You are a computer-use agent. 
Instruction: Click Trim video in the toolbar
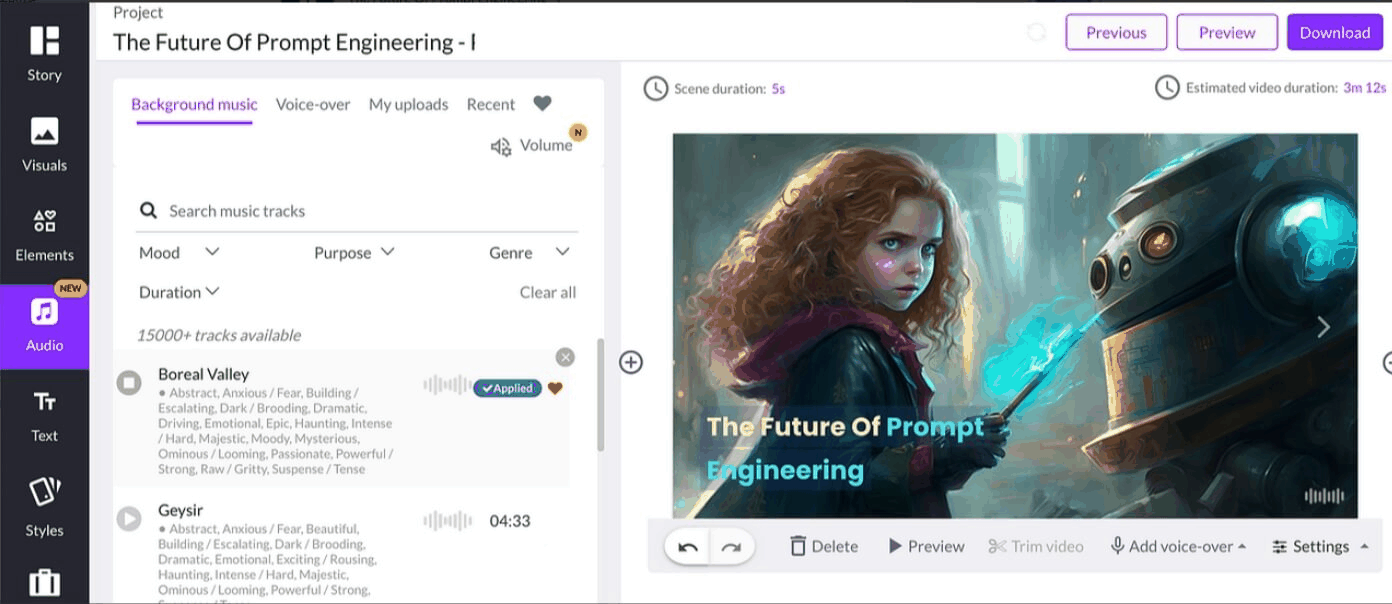click(x=1036, y=546)
